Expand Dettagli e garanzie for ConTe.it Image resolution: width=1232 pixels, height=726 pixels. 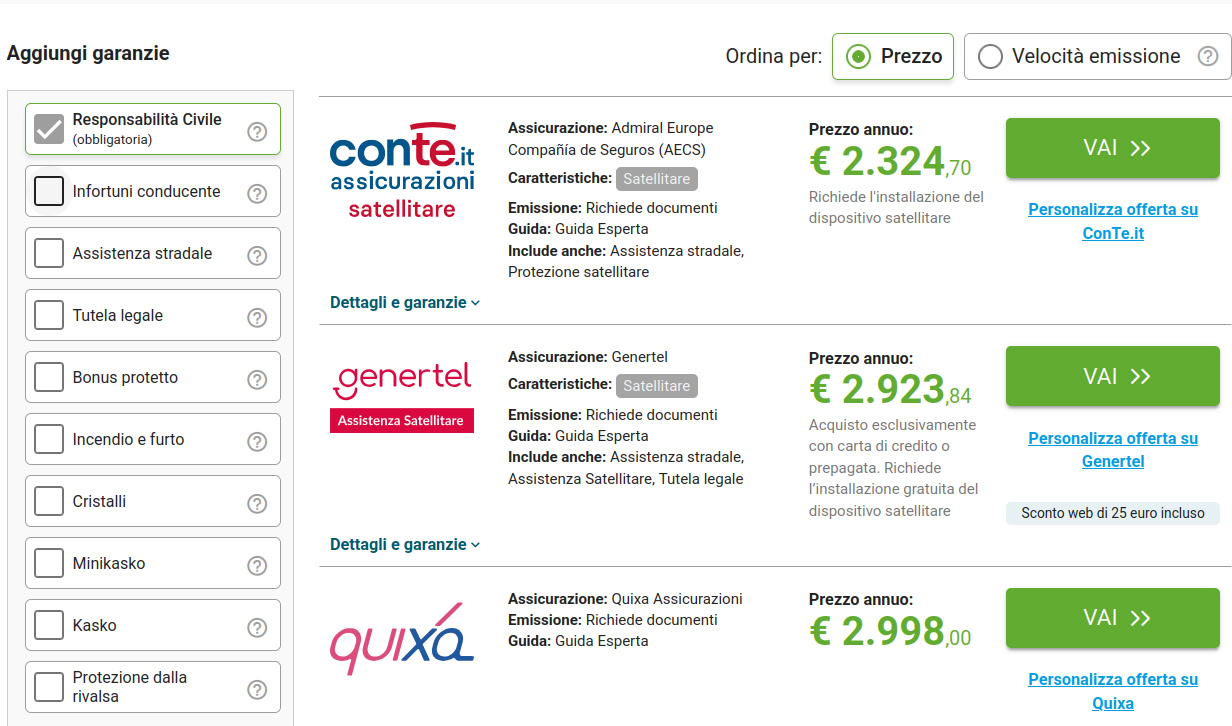405,302
